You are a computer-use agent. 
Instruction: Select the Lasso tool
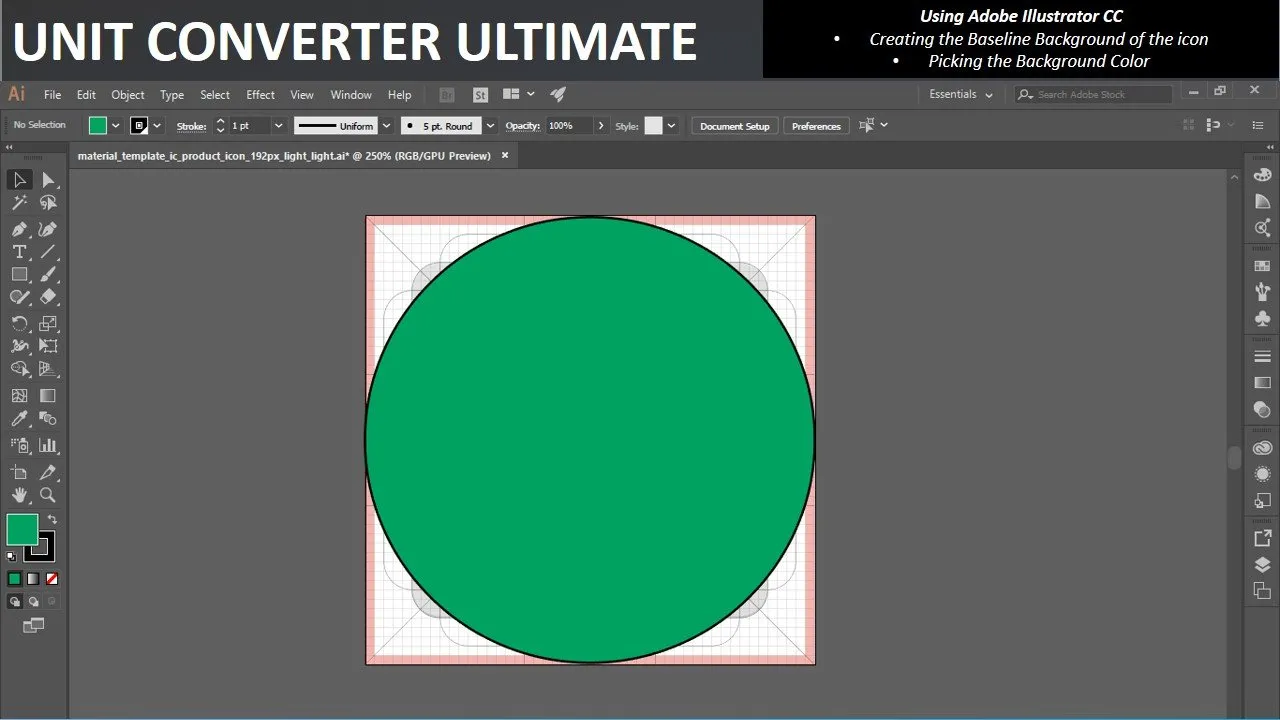(47, 203)
